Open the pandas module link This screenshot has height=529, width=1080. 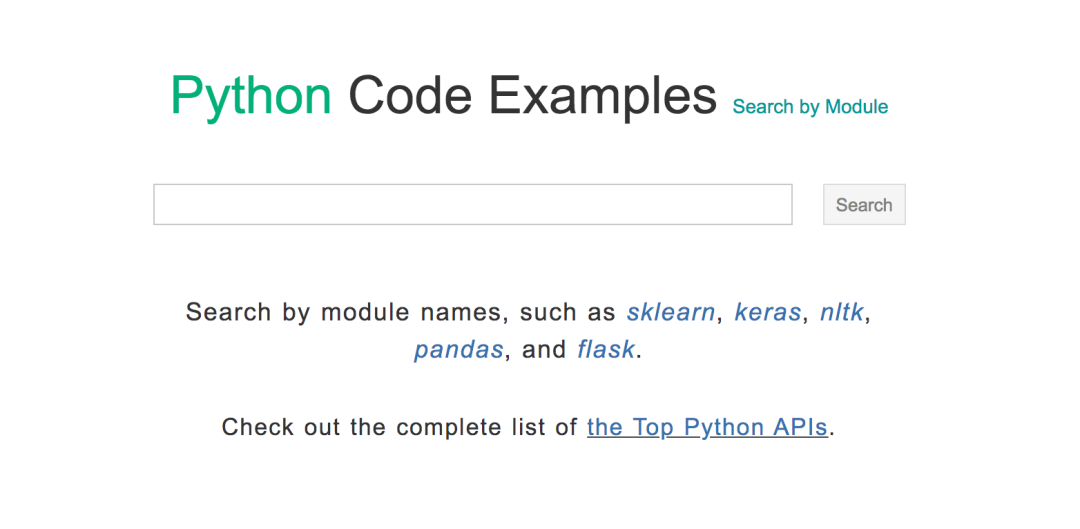[458, 351]
